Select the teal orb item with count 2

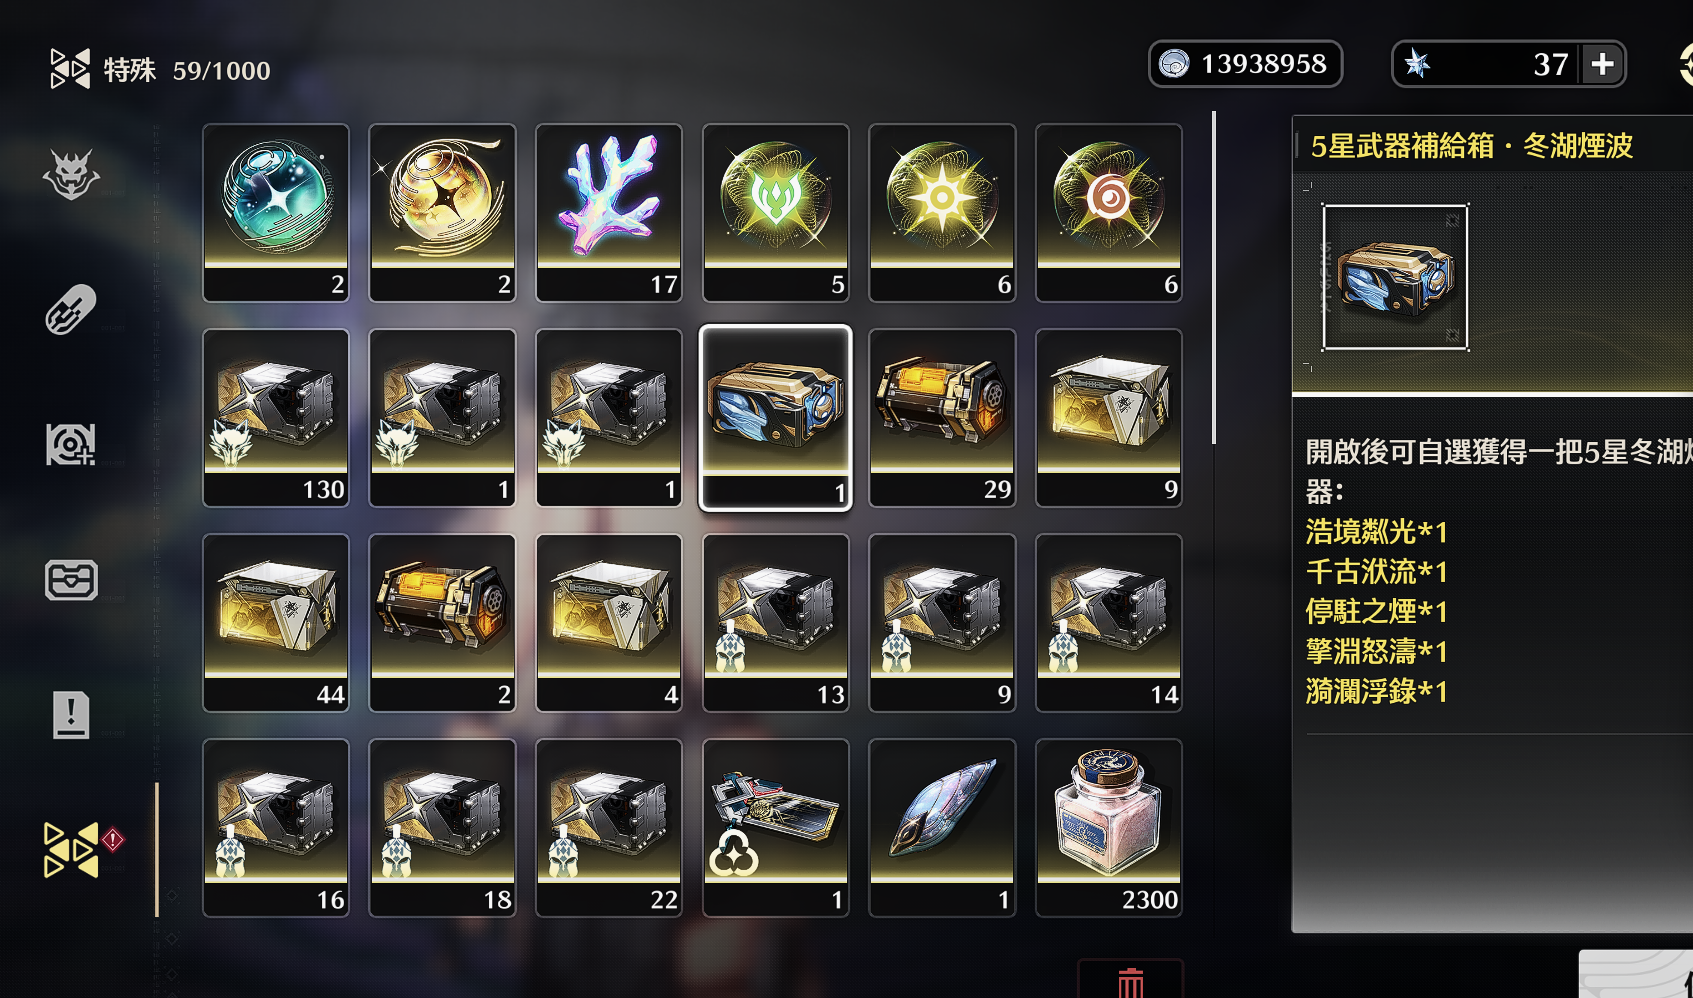coord(276,212)
